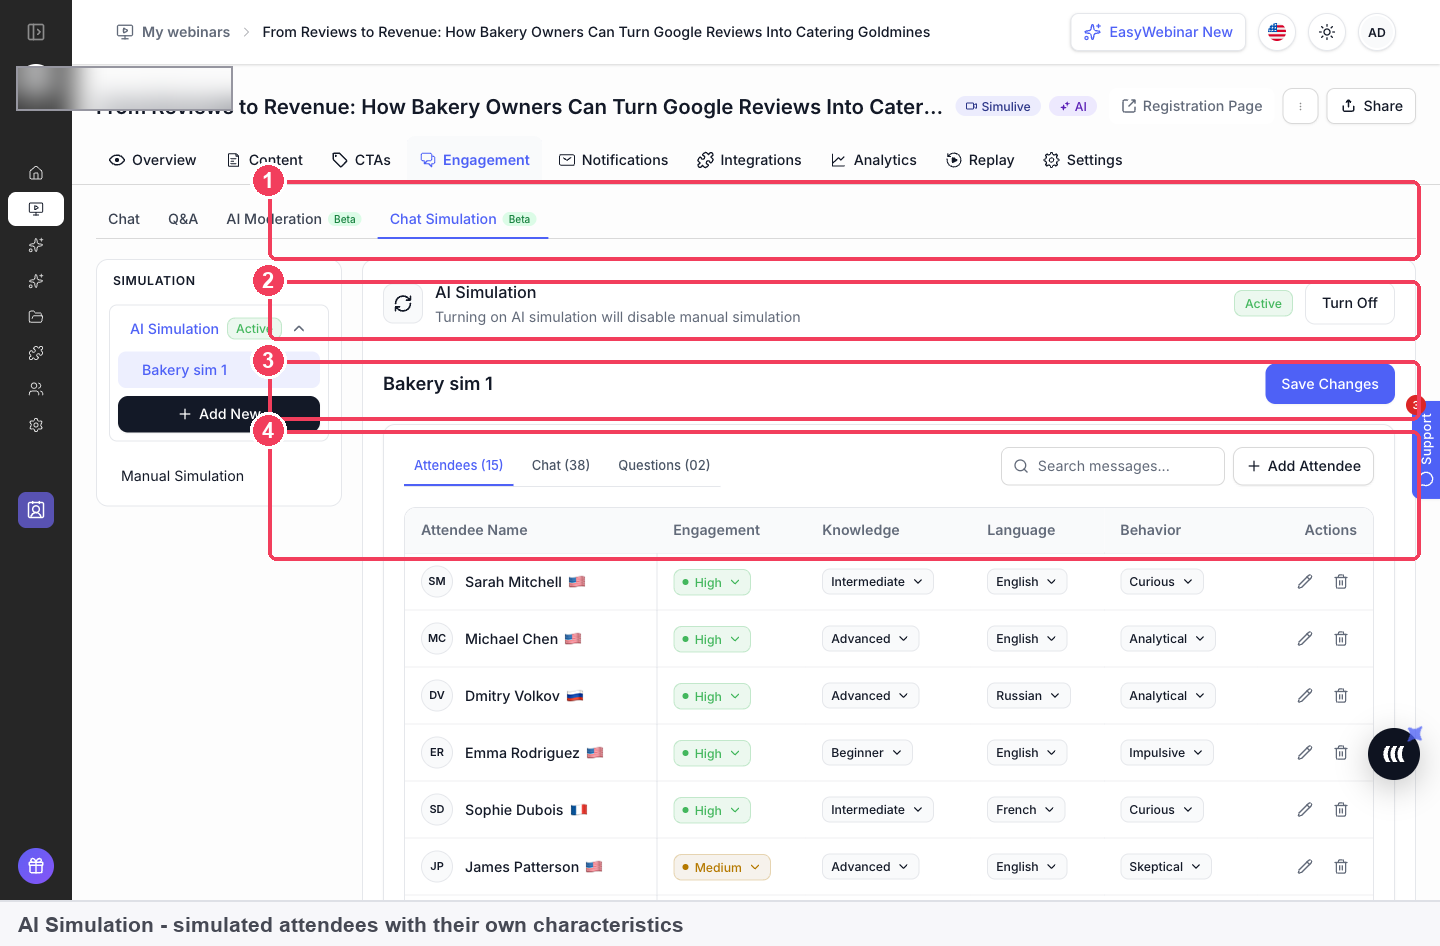Collapse the AI Simulation section chevron
1440x946 pixels.
[x=299, y=329]
